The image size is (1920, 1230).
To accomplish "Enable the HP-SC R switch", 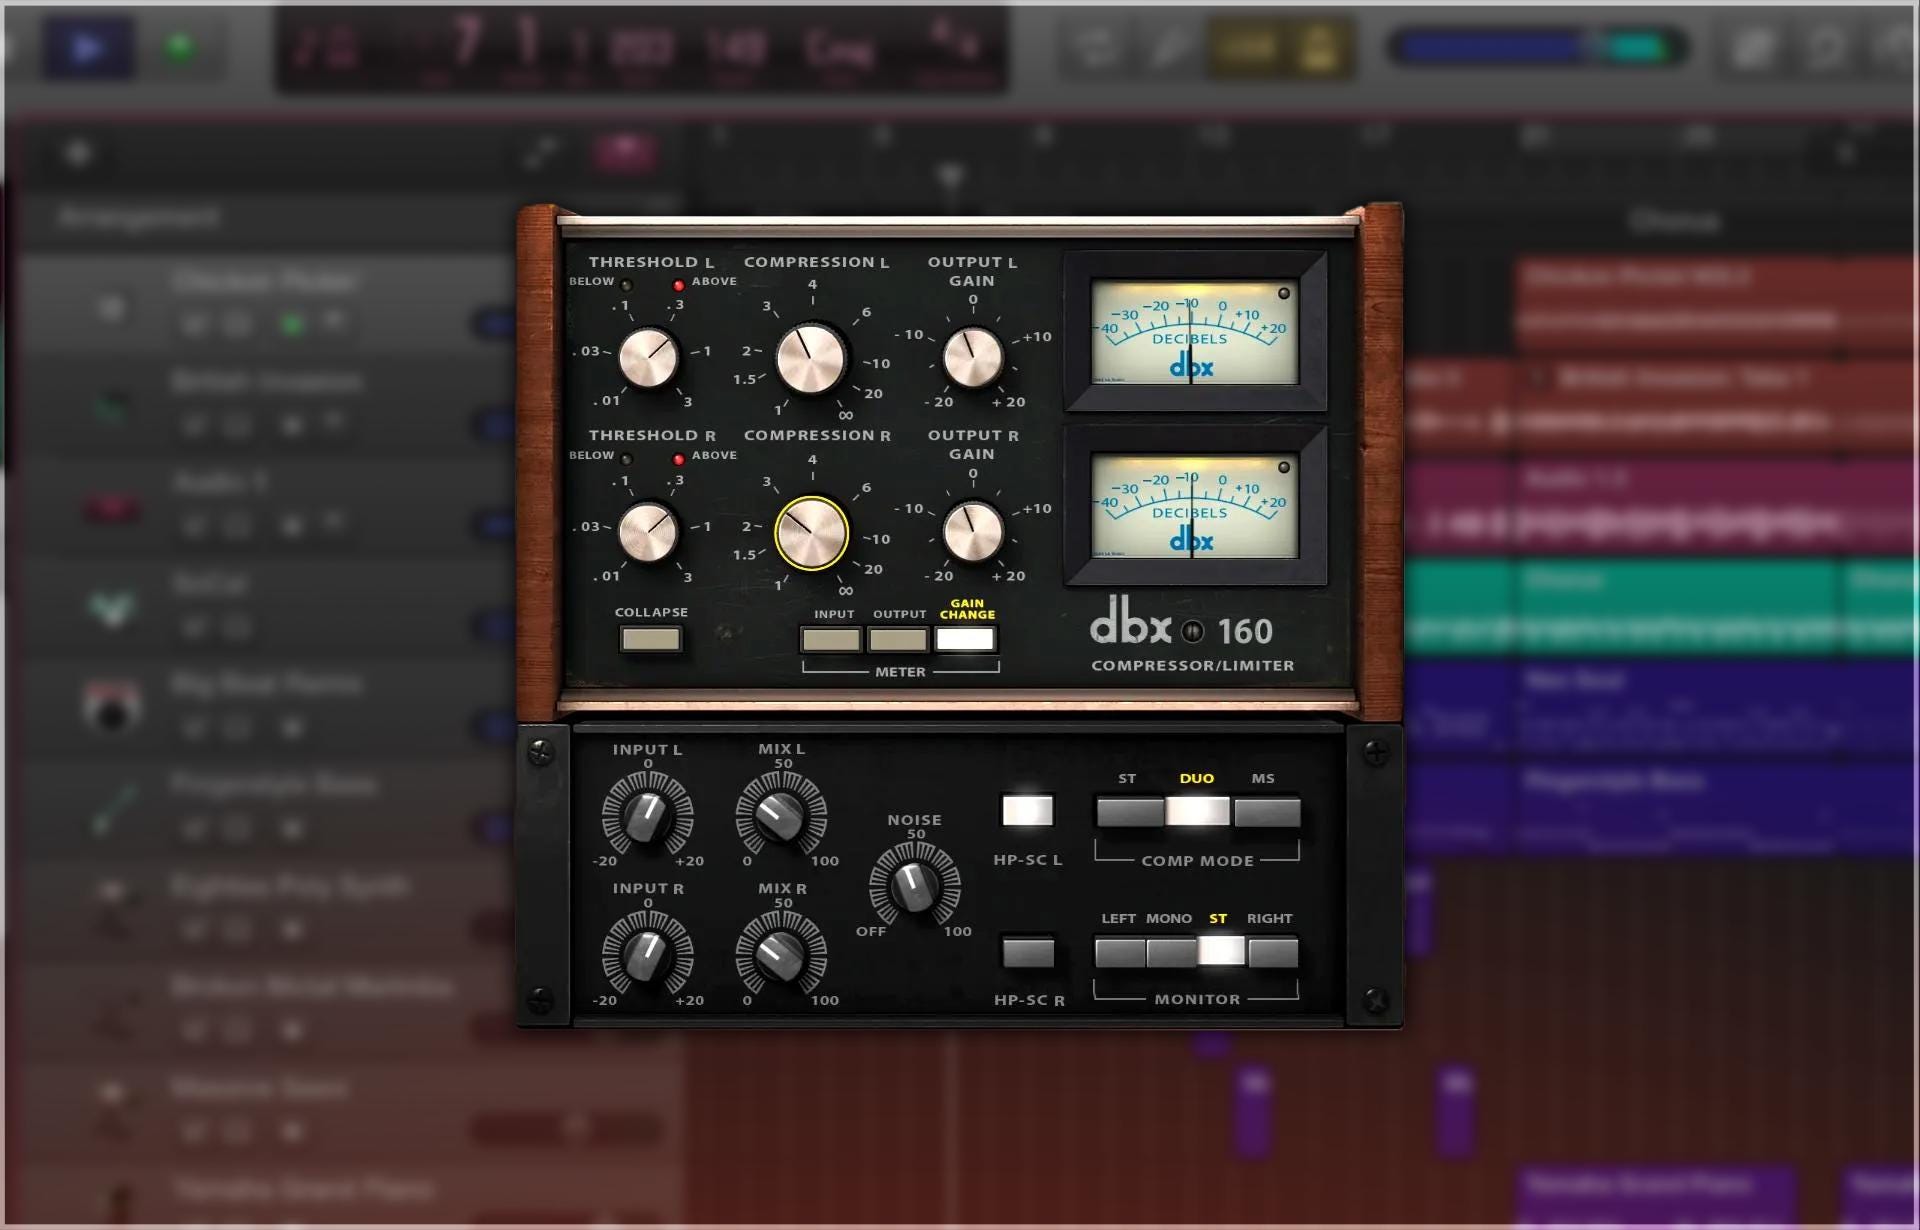I will [1028, 952].
